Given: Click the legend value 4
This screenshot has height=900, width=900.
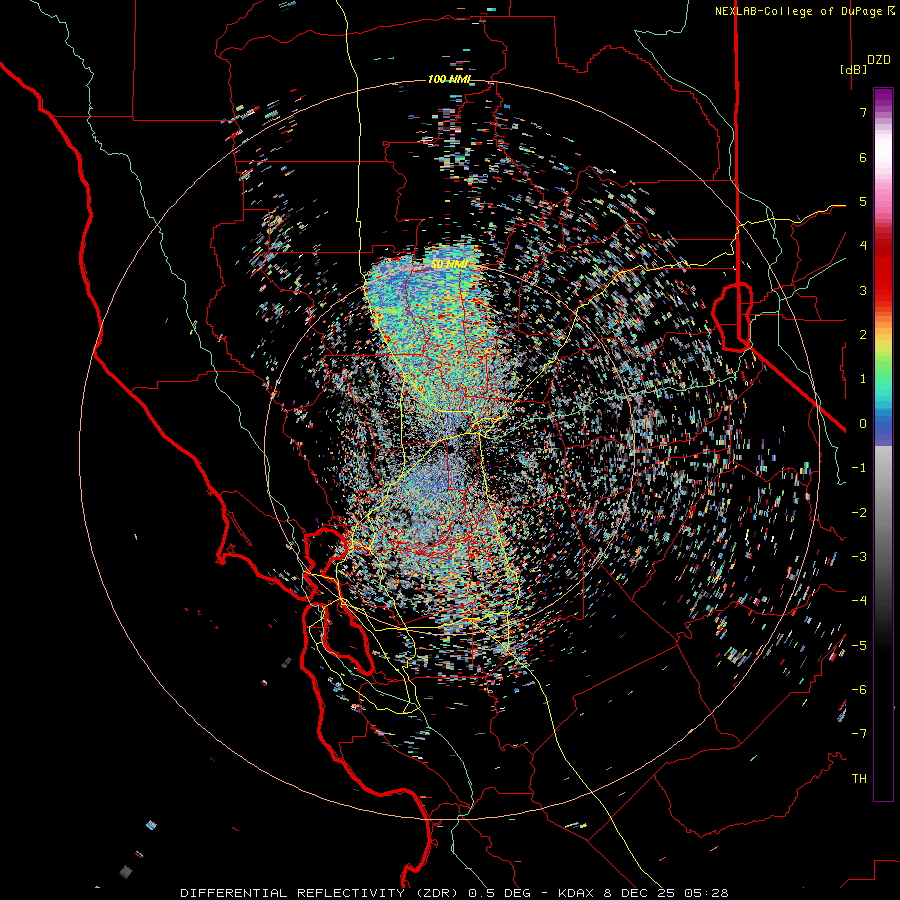Looking at the screenshot, I should click(863, 246).
